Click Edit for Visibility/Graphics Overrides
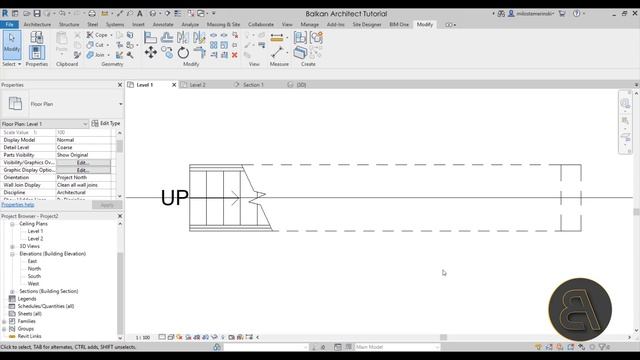Image resolution: width=640 pixels, height=360 pixels. (x=83, y=162)
